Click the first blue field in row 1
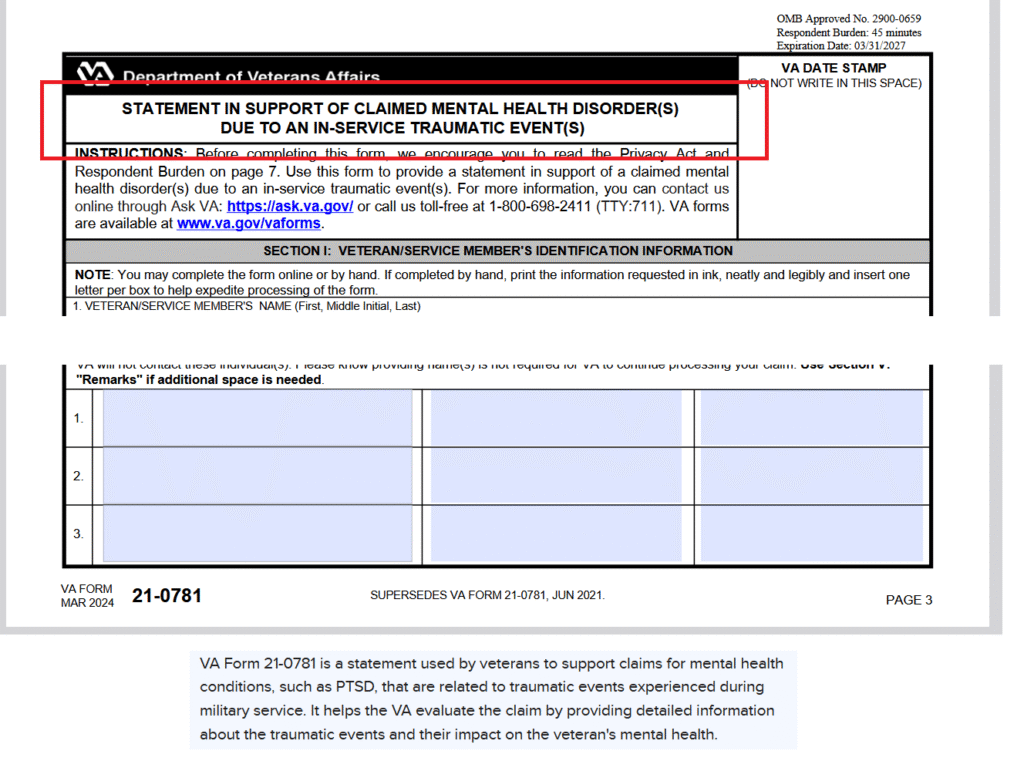Image resolution: width=1024 pixels, height=761 pixels. (258, 418)
